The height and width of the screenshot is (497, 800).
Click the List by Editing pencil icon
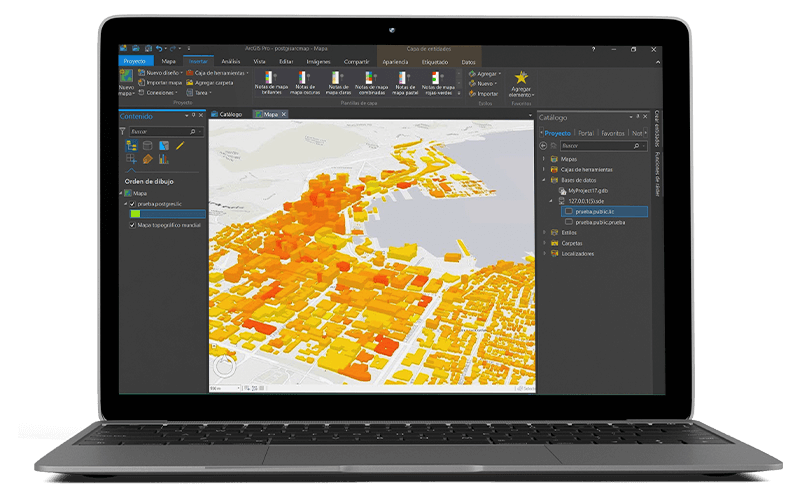pos(180,146)
